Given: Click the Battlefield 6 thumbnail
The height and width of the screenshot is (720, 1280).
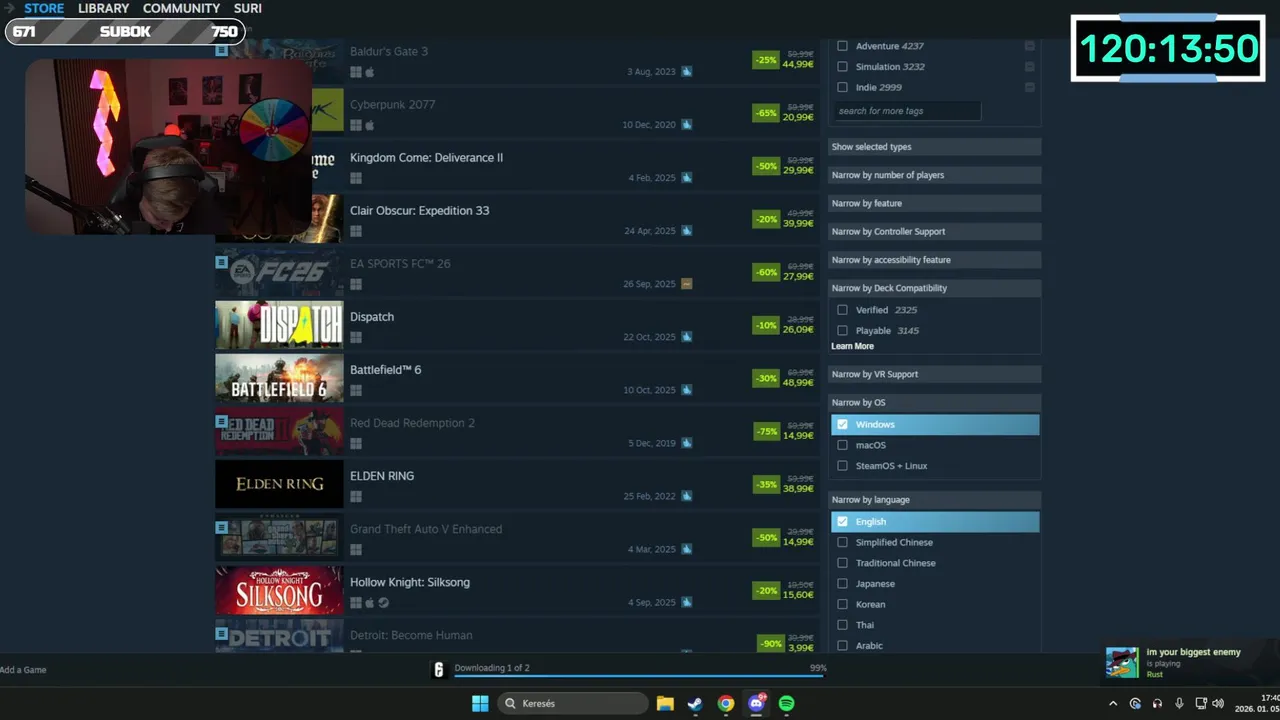Looking at the screenshot, I should click(279, 378).
